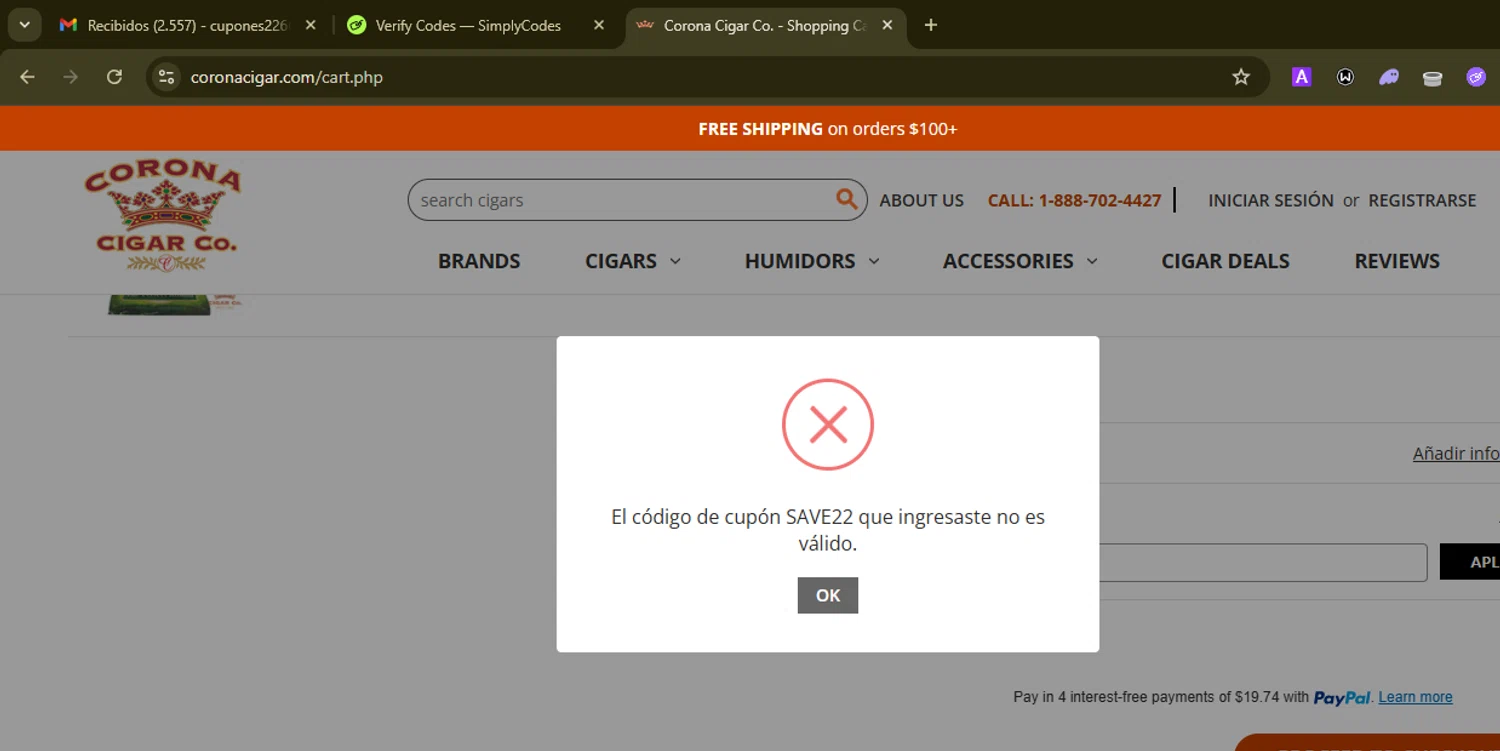Click the Corona Cigar Co. logo

coord(163,216)
